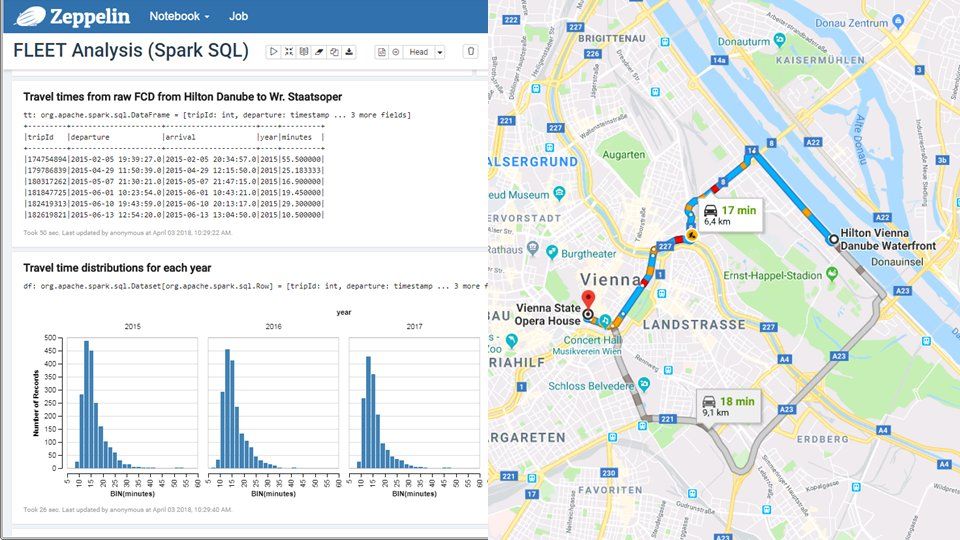Click the BRIGITTENAU district label
The image size is (960, 540).
(x=612, y=38)
